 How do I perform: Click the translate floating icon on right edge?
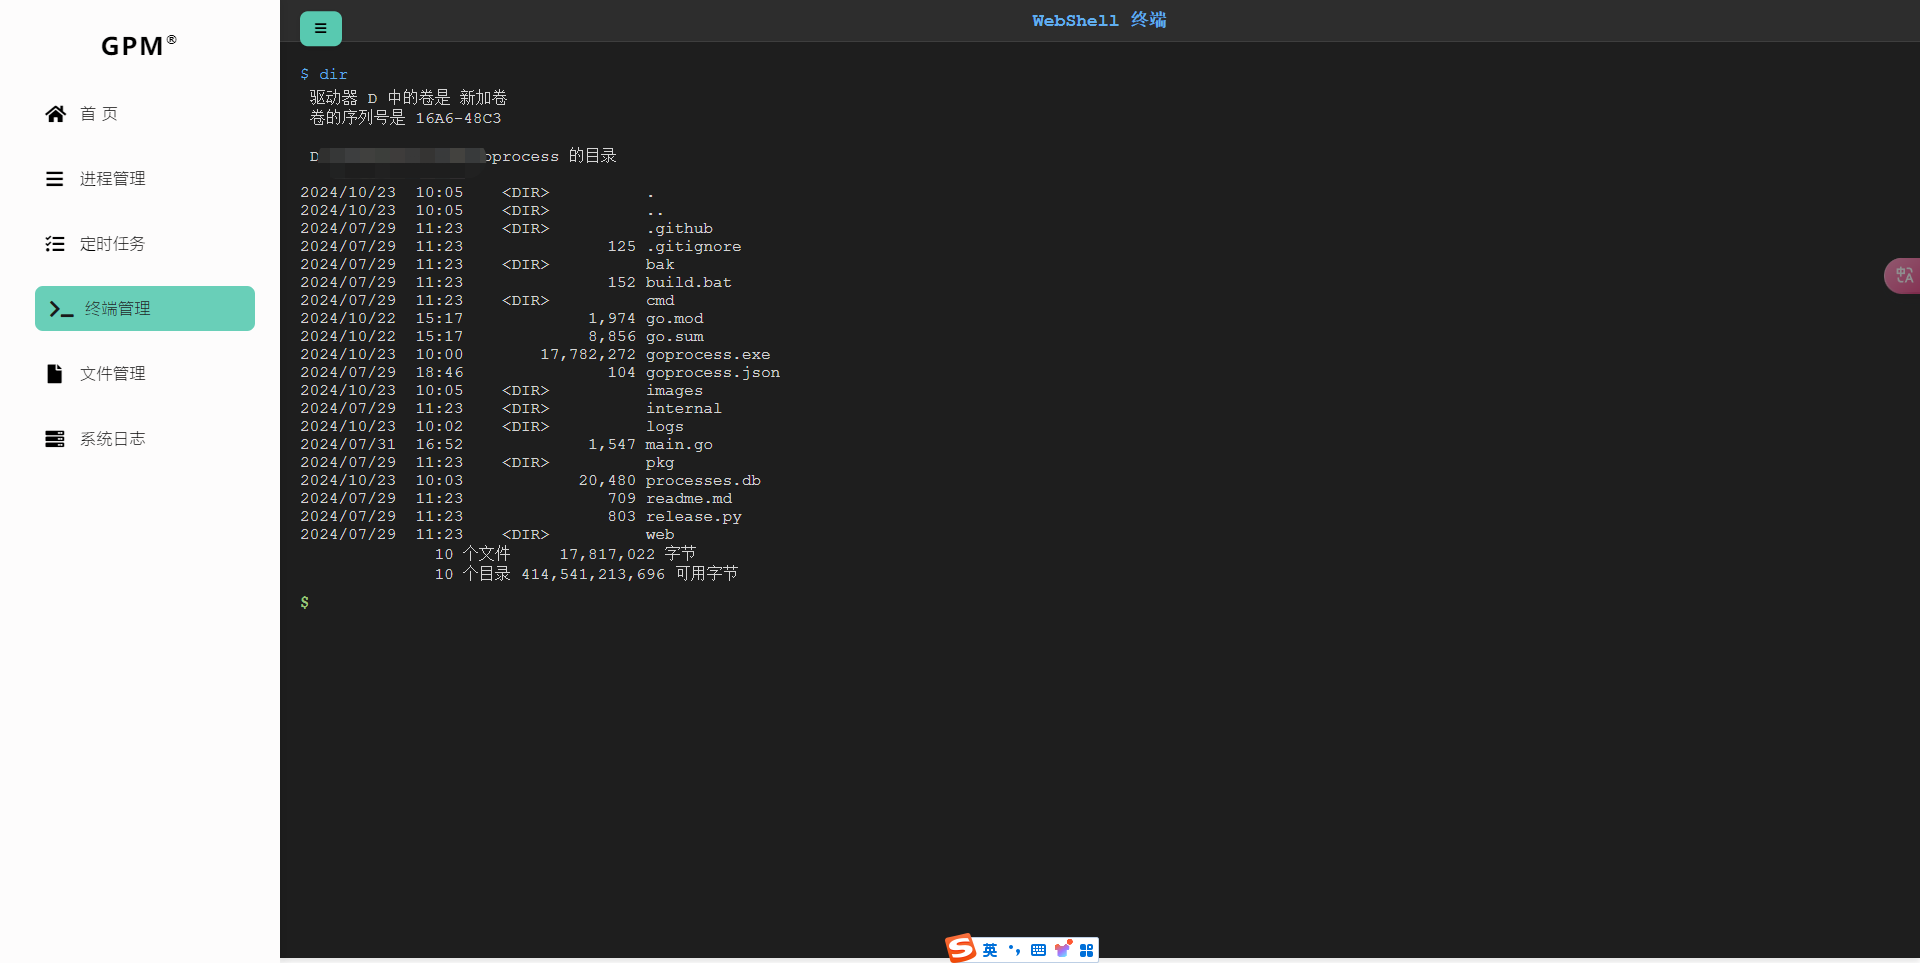point(1903,275)
